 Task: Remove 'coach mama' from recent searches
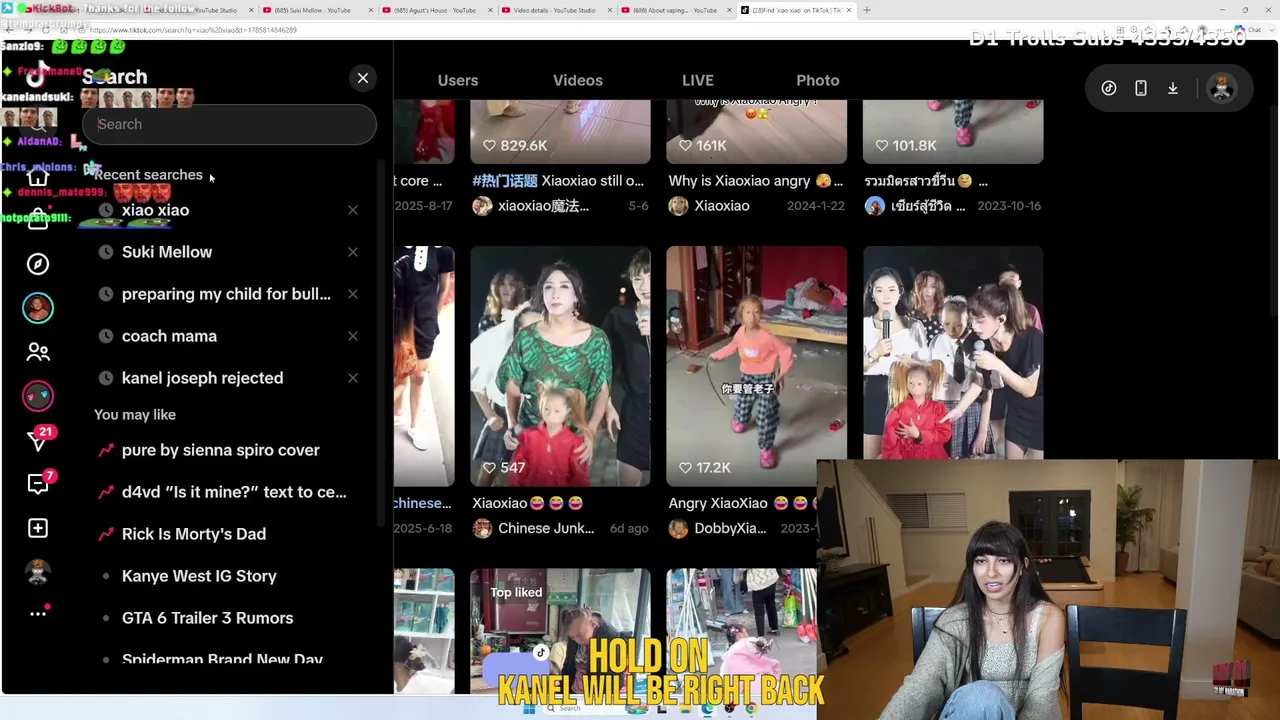coord(353,336)
